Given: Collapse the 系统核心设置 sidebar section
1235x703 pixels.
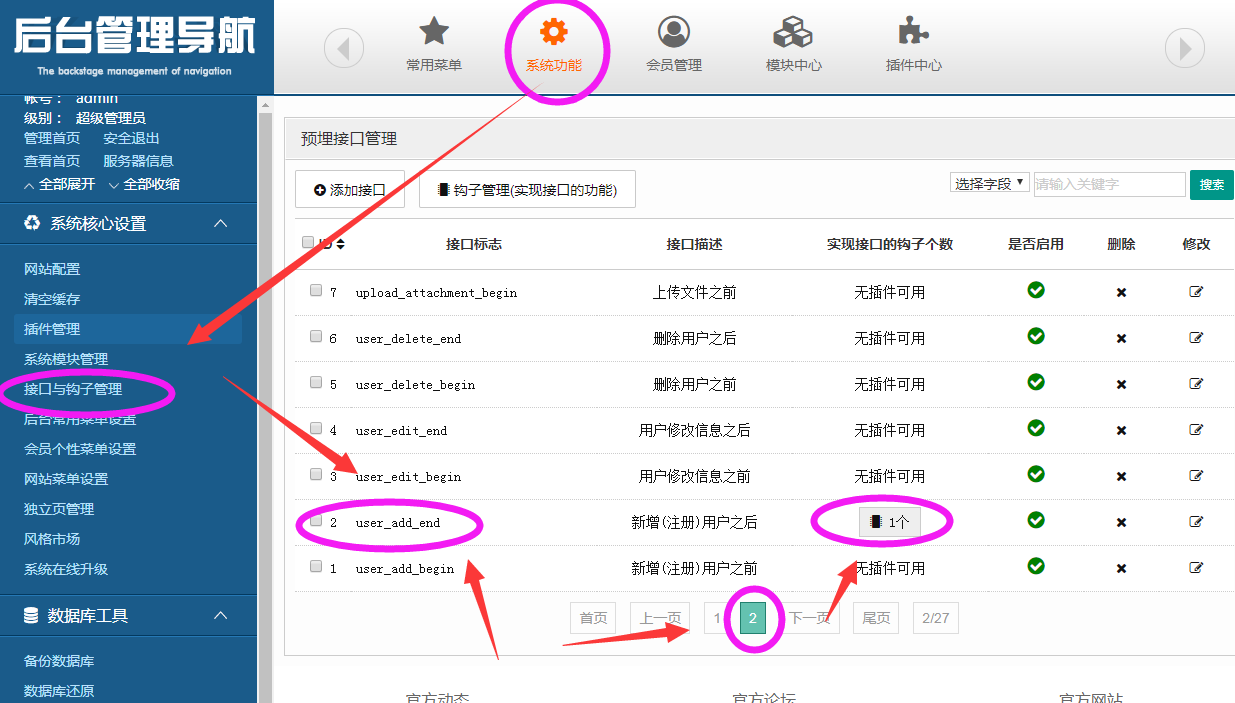Looking at the screenshot, I should click(x=221, y=223).
